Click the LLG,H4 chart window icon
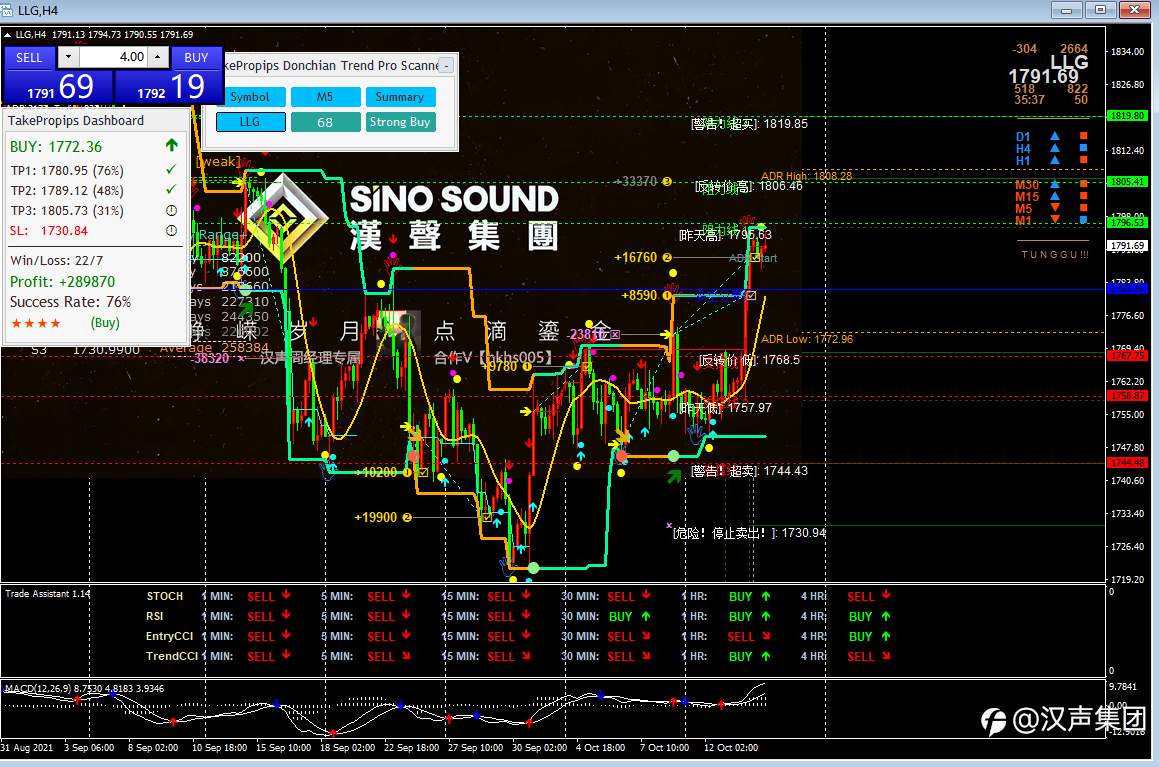1159x767 pixels. tap(7, 10)
